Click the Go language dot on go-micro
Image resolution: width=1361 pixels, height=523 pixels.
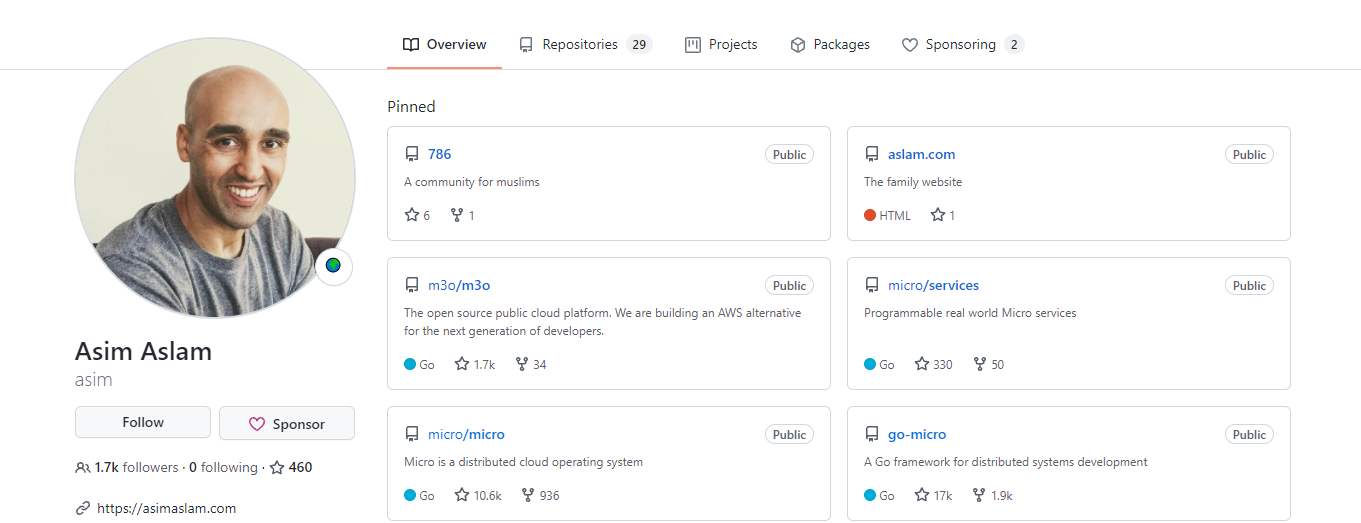tap(870, 495)
